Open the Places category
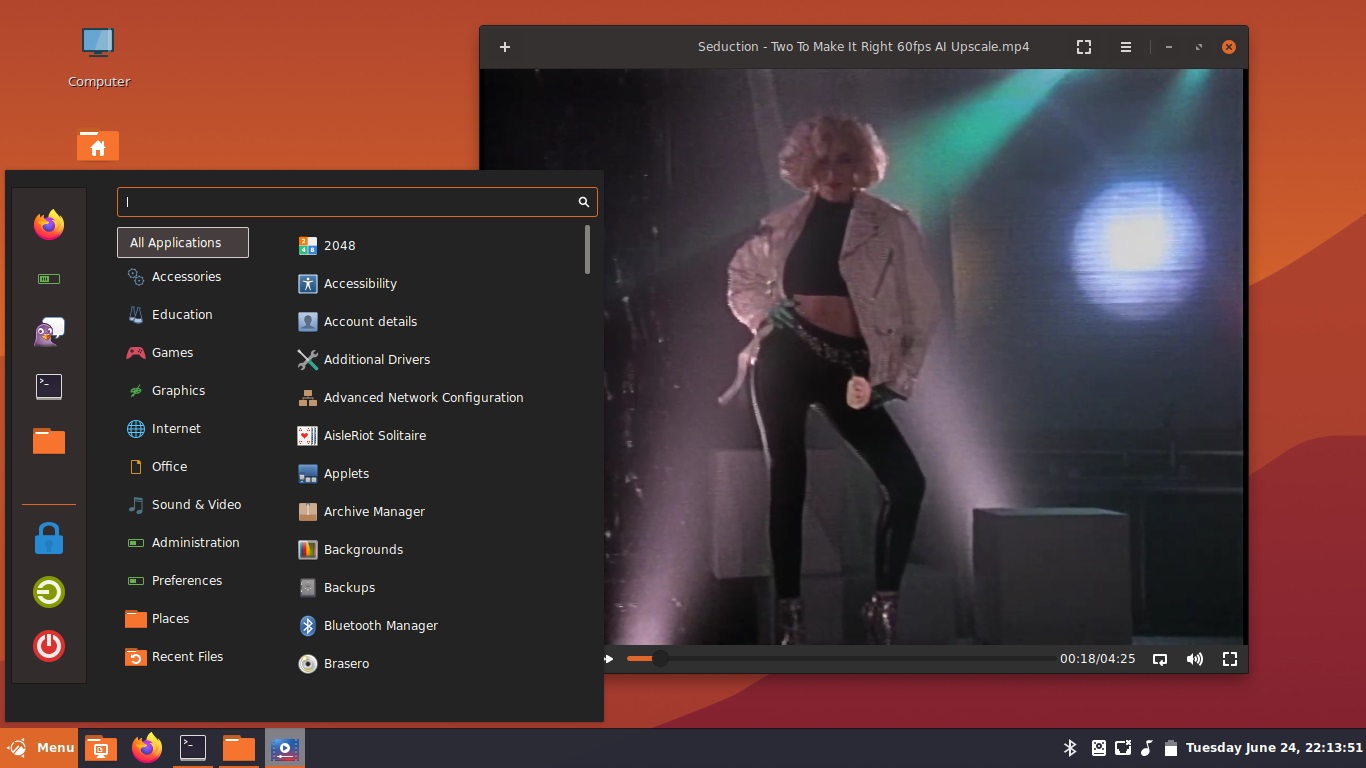 point(183,619)
